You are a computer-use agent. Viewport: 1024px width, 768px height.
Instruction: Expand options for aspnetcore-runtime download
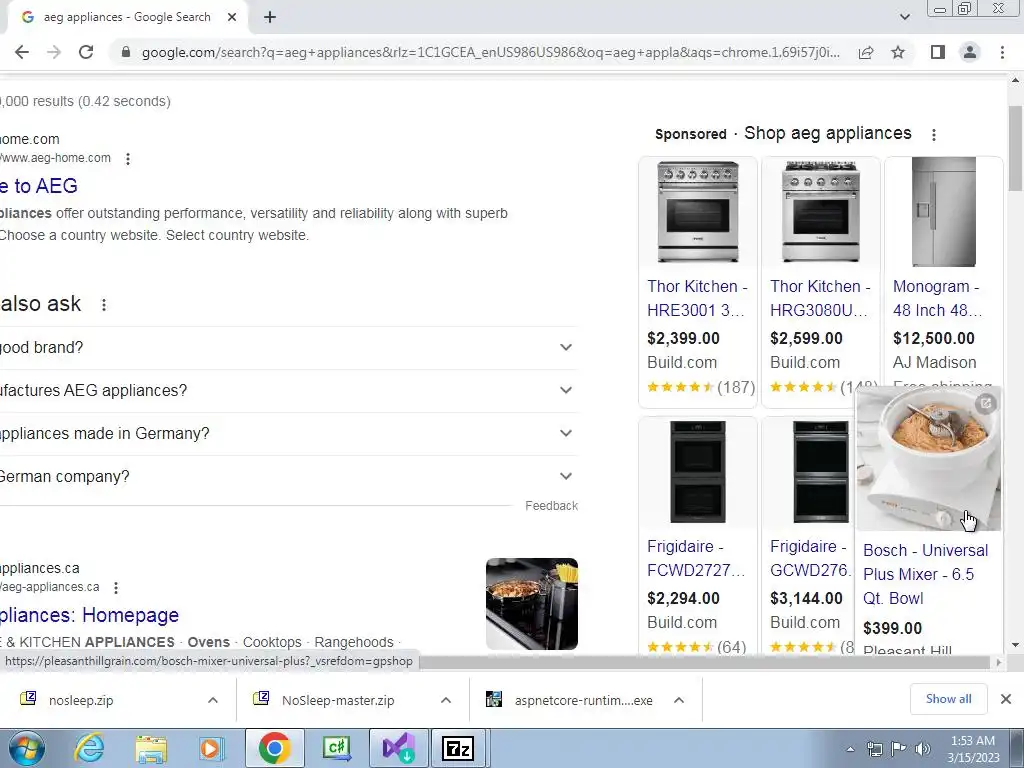(x=679, y=700)
